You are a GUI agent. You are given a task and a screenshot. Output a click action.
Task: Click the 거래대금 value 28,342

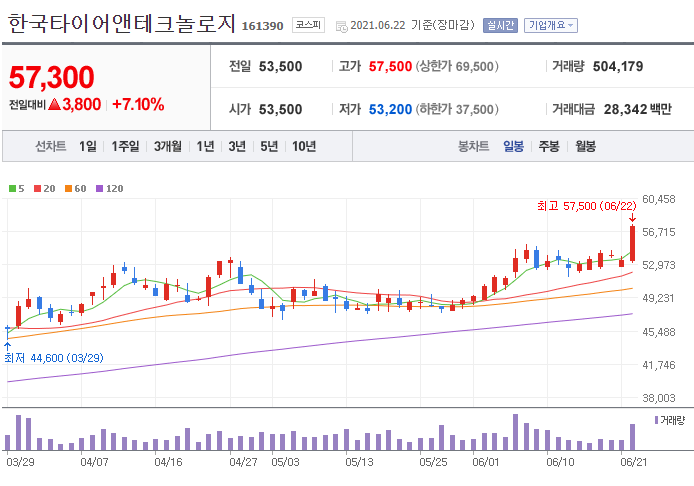pyautogui.click(x=624, y=109)
